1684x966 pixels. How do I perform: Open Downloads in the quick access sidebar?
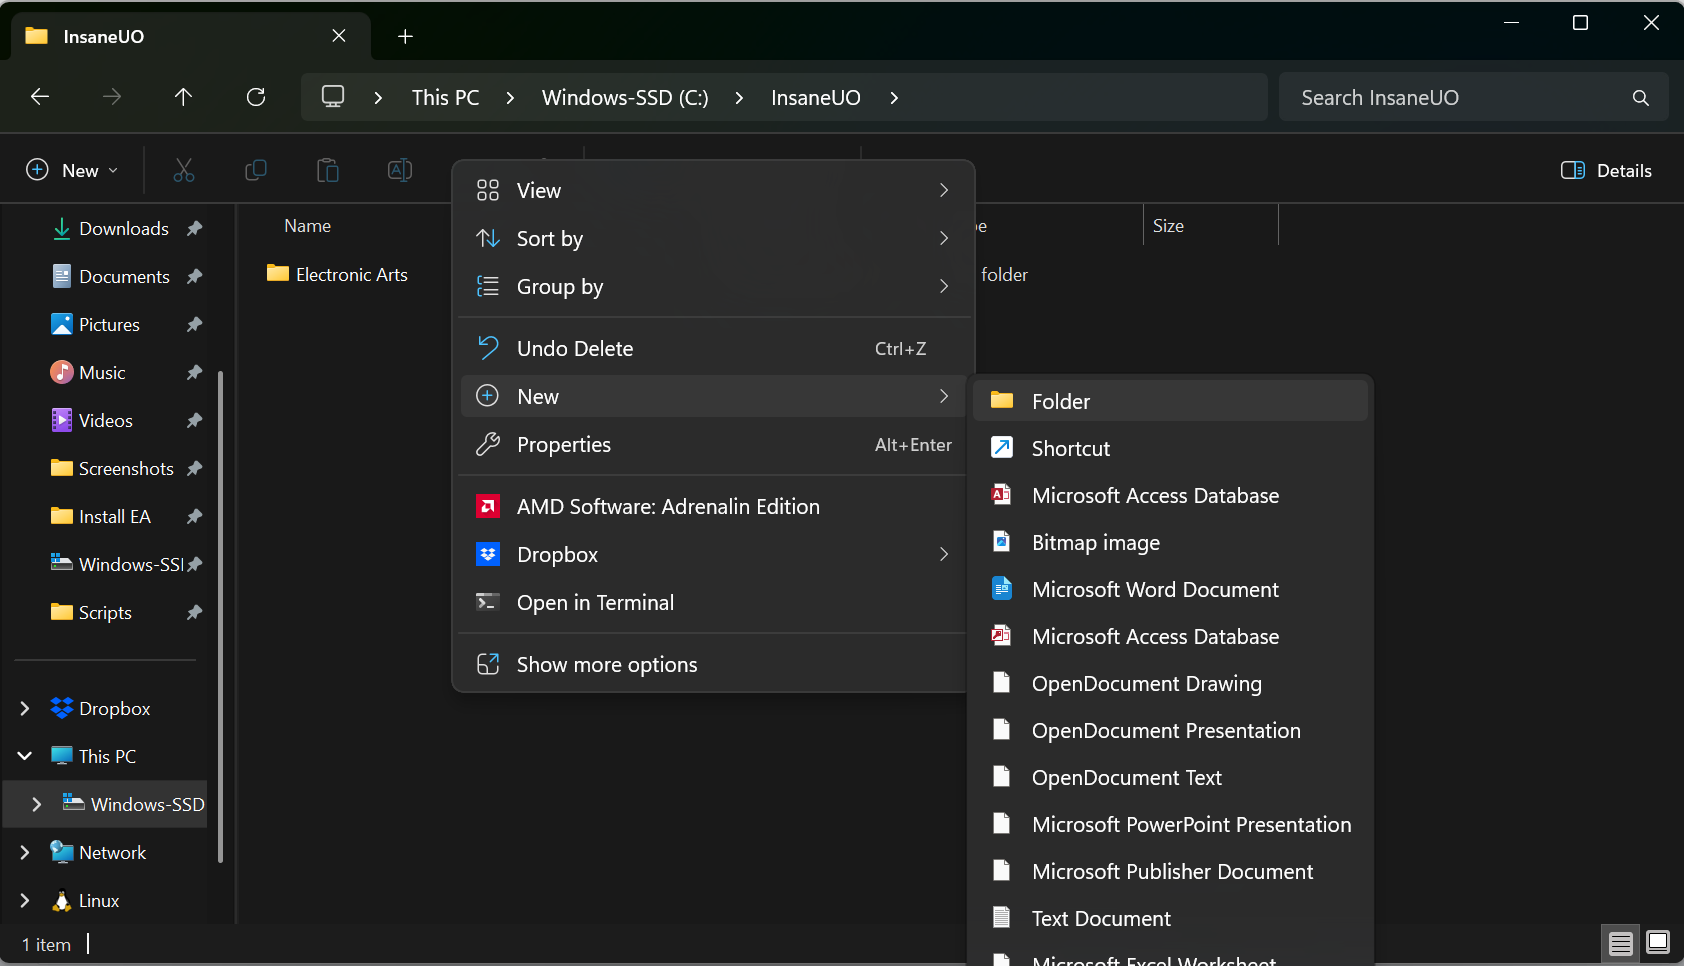click(123, 229)
